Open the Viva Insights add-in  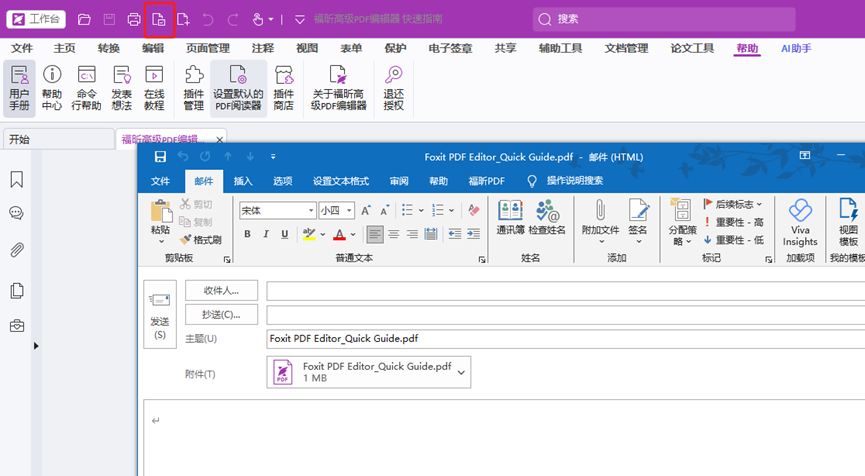[800, 221]
